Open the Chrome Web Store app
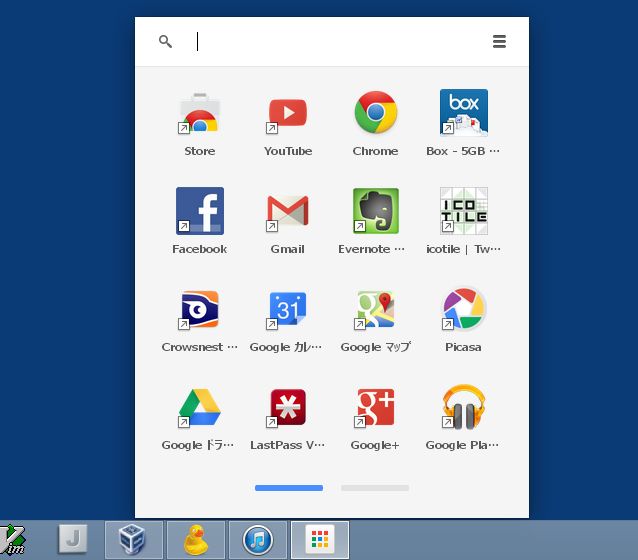This screenshot has width=638, height=560. (199, 113)
